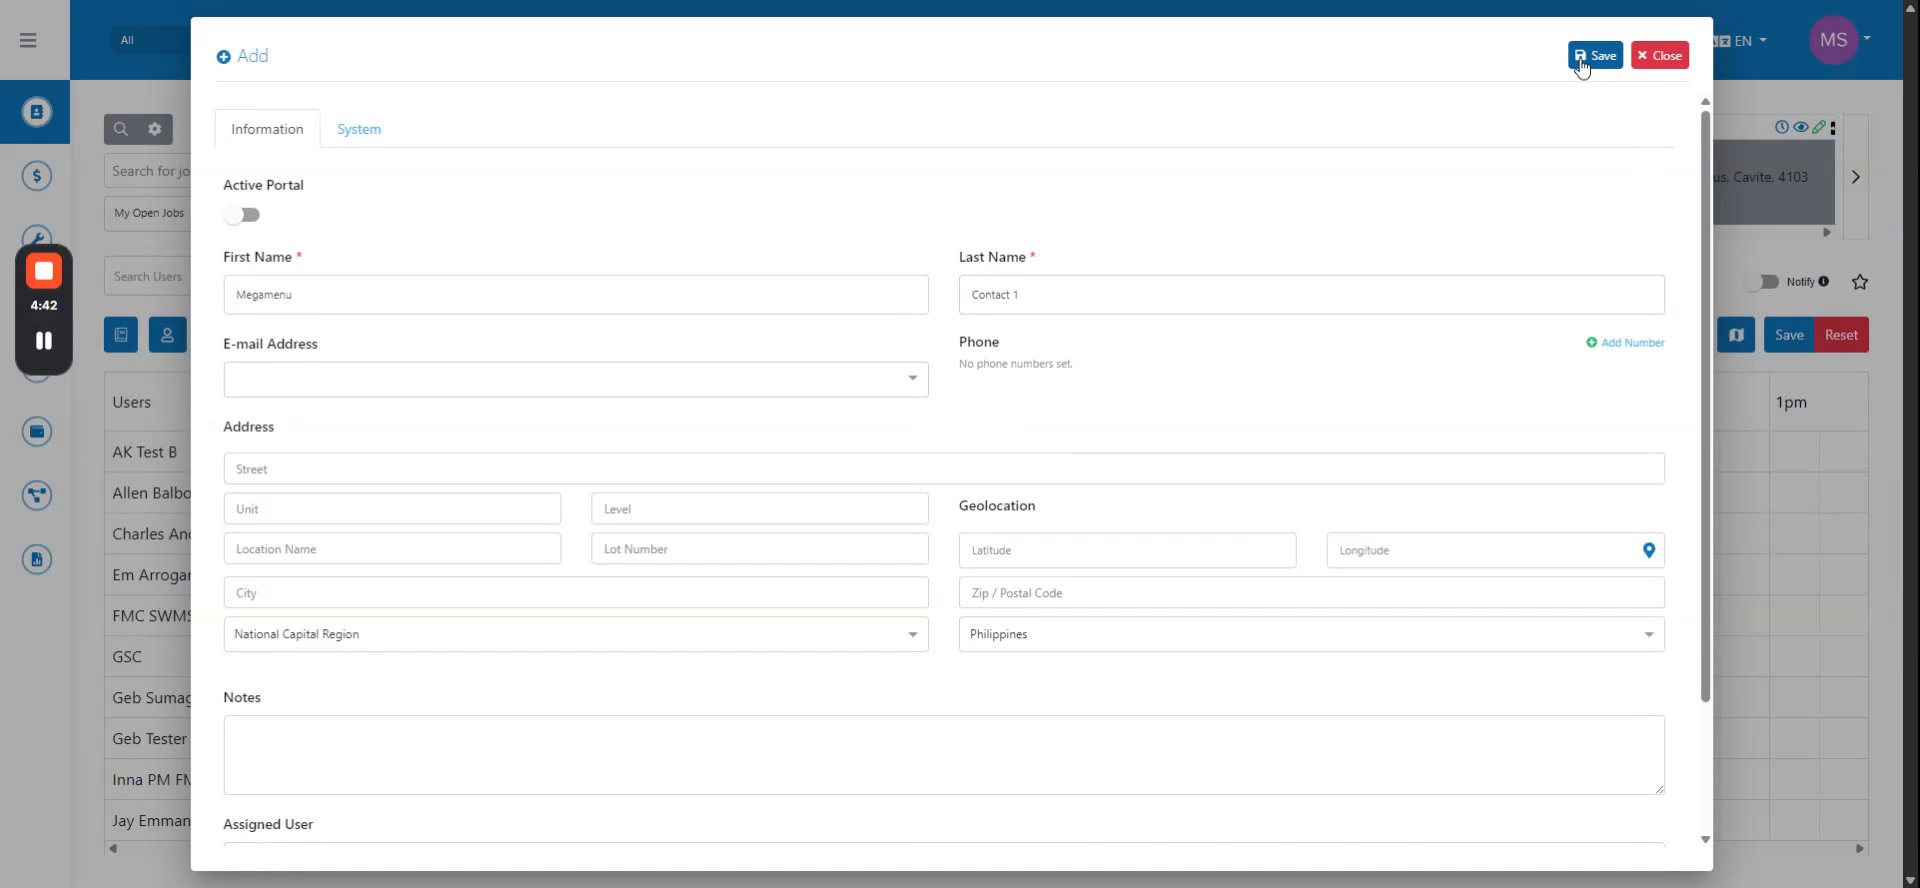Switch to the System tab

[x=359, y=129]
